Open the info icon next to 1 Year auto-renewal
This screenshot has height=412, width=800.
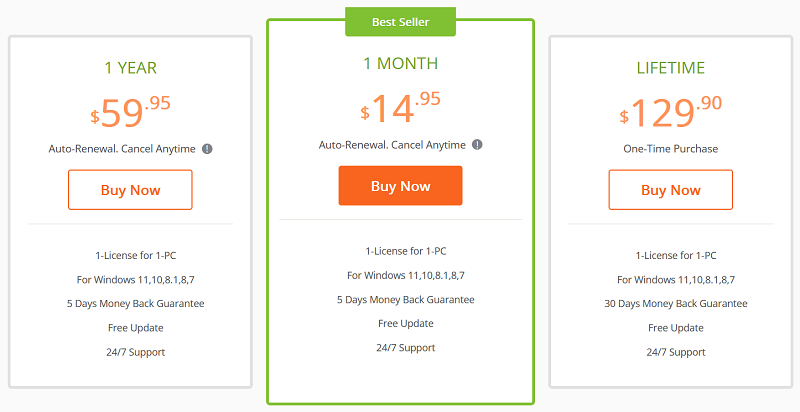tap(207, 149)
